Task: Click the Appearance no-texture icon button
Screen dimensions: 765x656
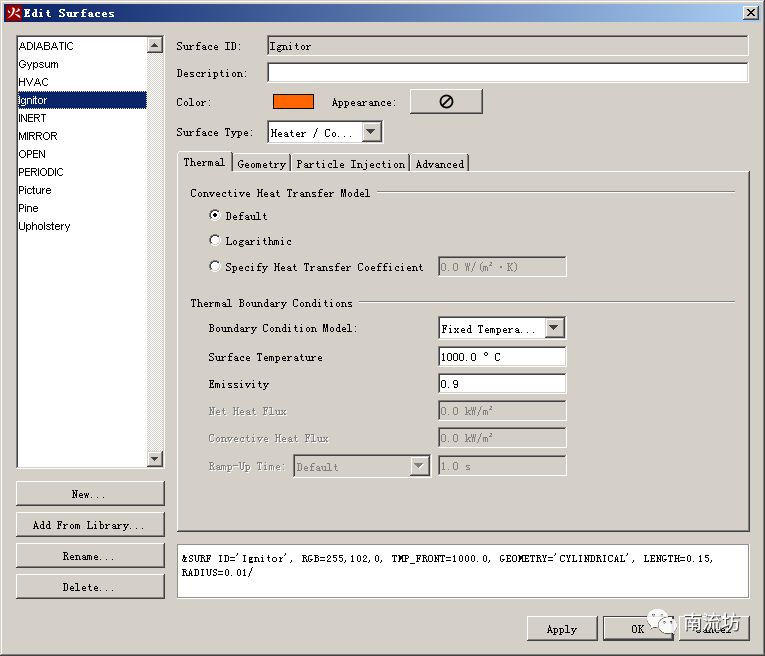Action: [446, 102]
